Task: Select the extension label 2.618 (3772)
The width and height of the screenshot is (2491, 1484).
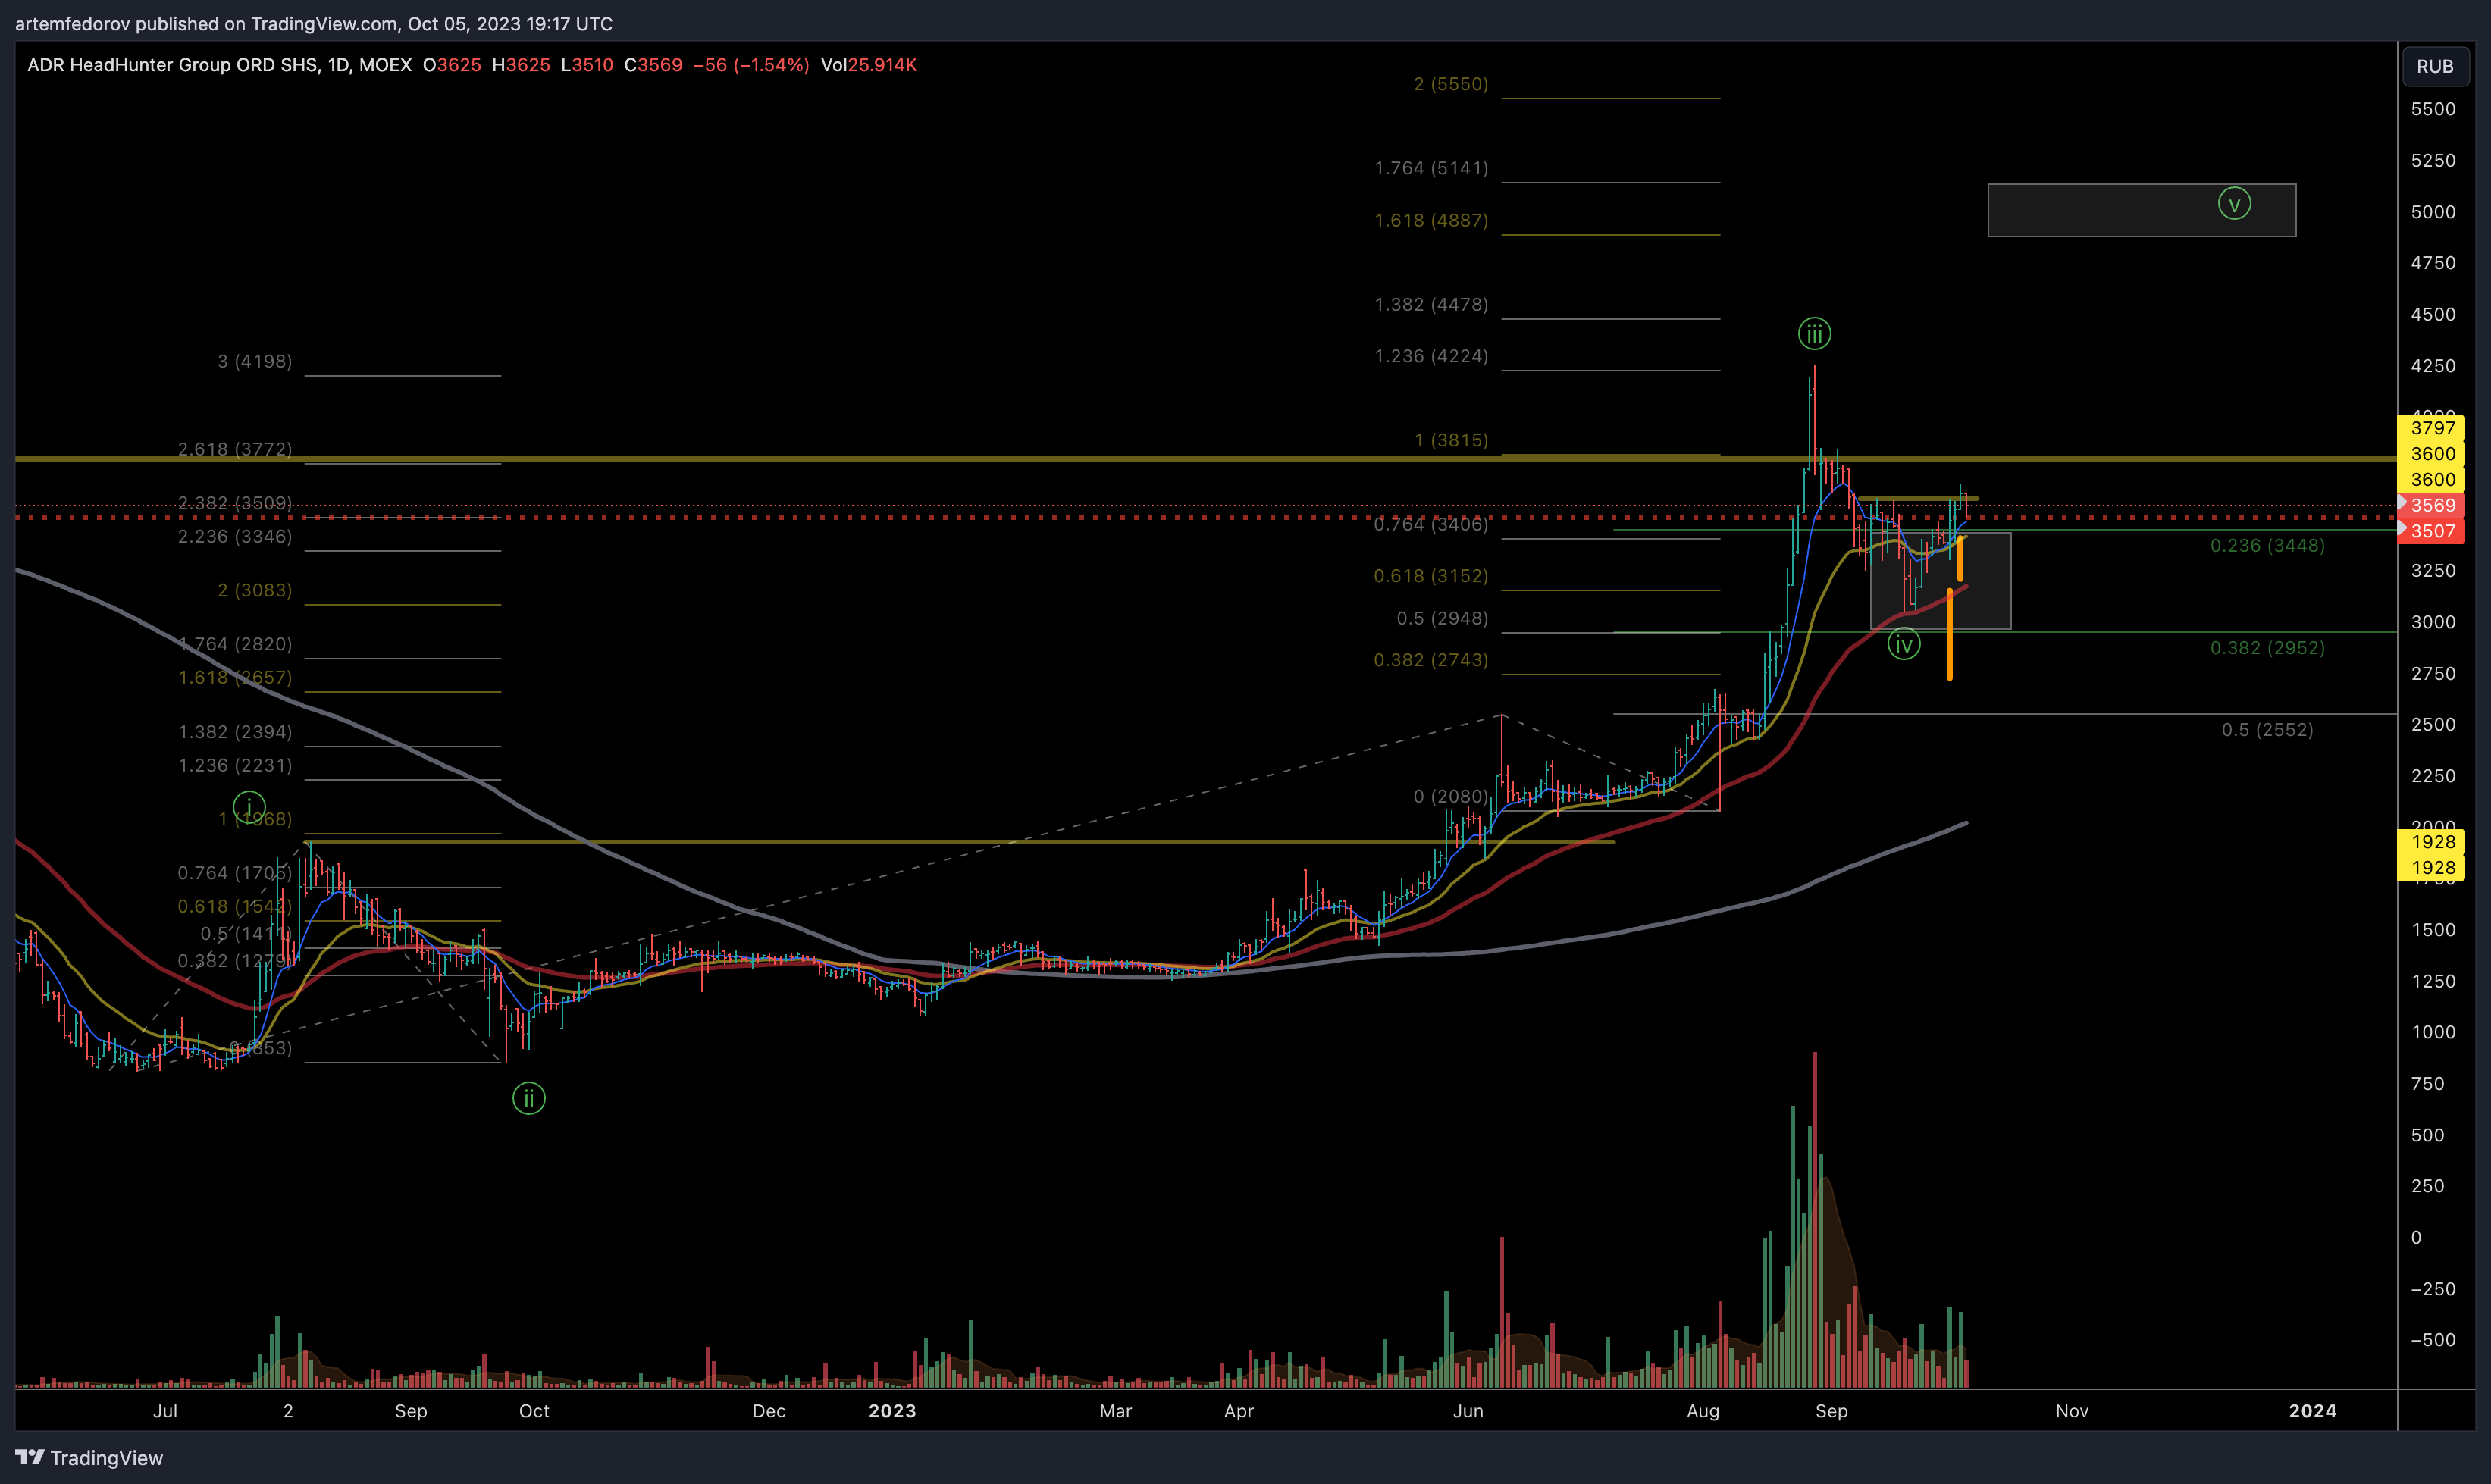Action: (x=235, y=449)
